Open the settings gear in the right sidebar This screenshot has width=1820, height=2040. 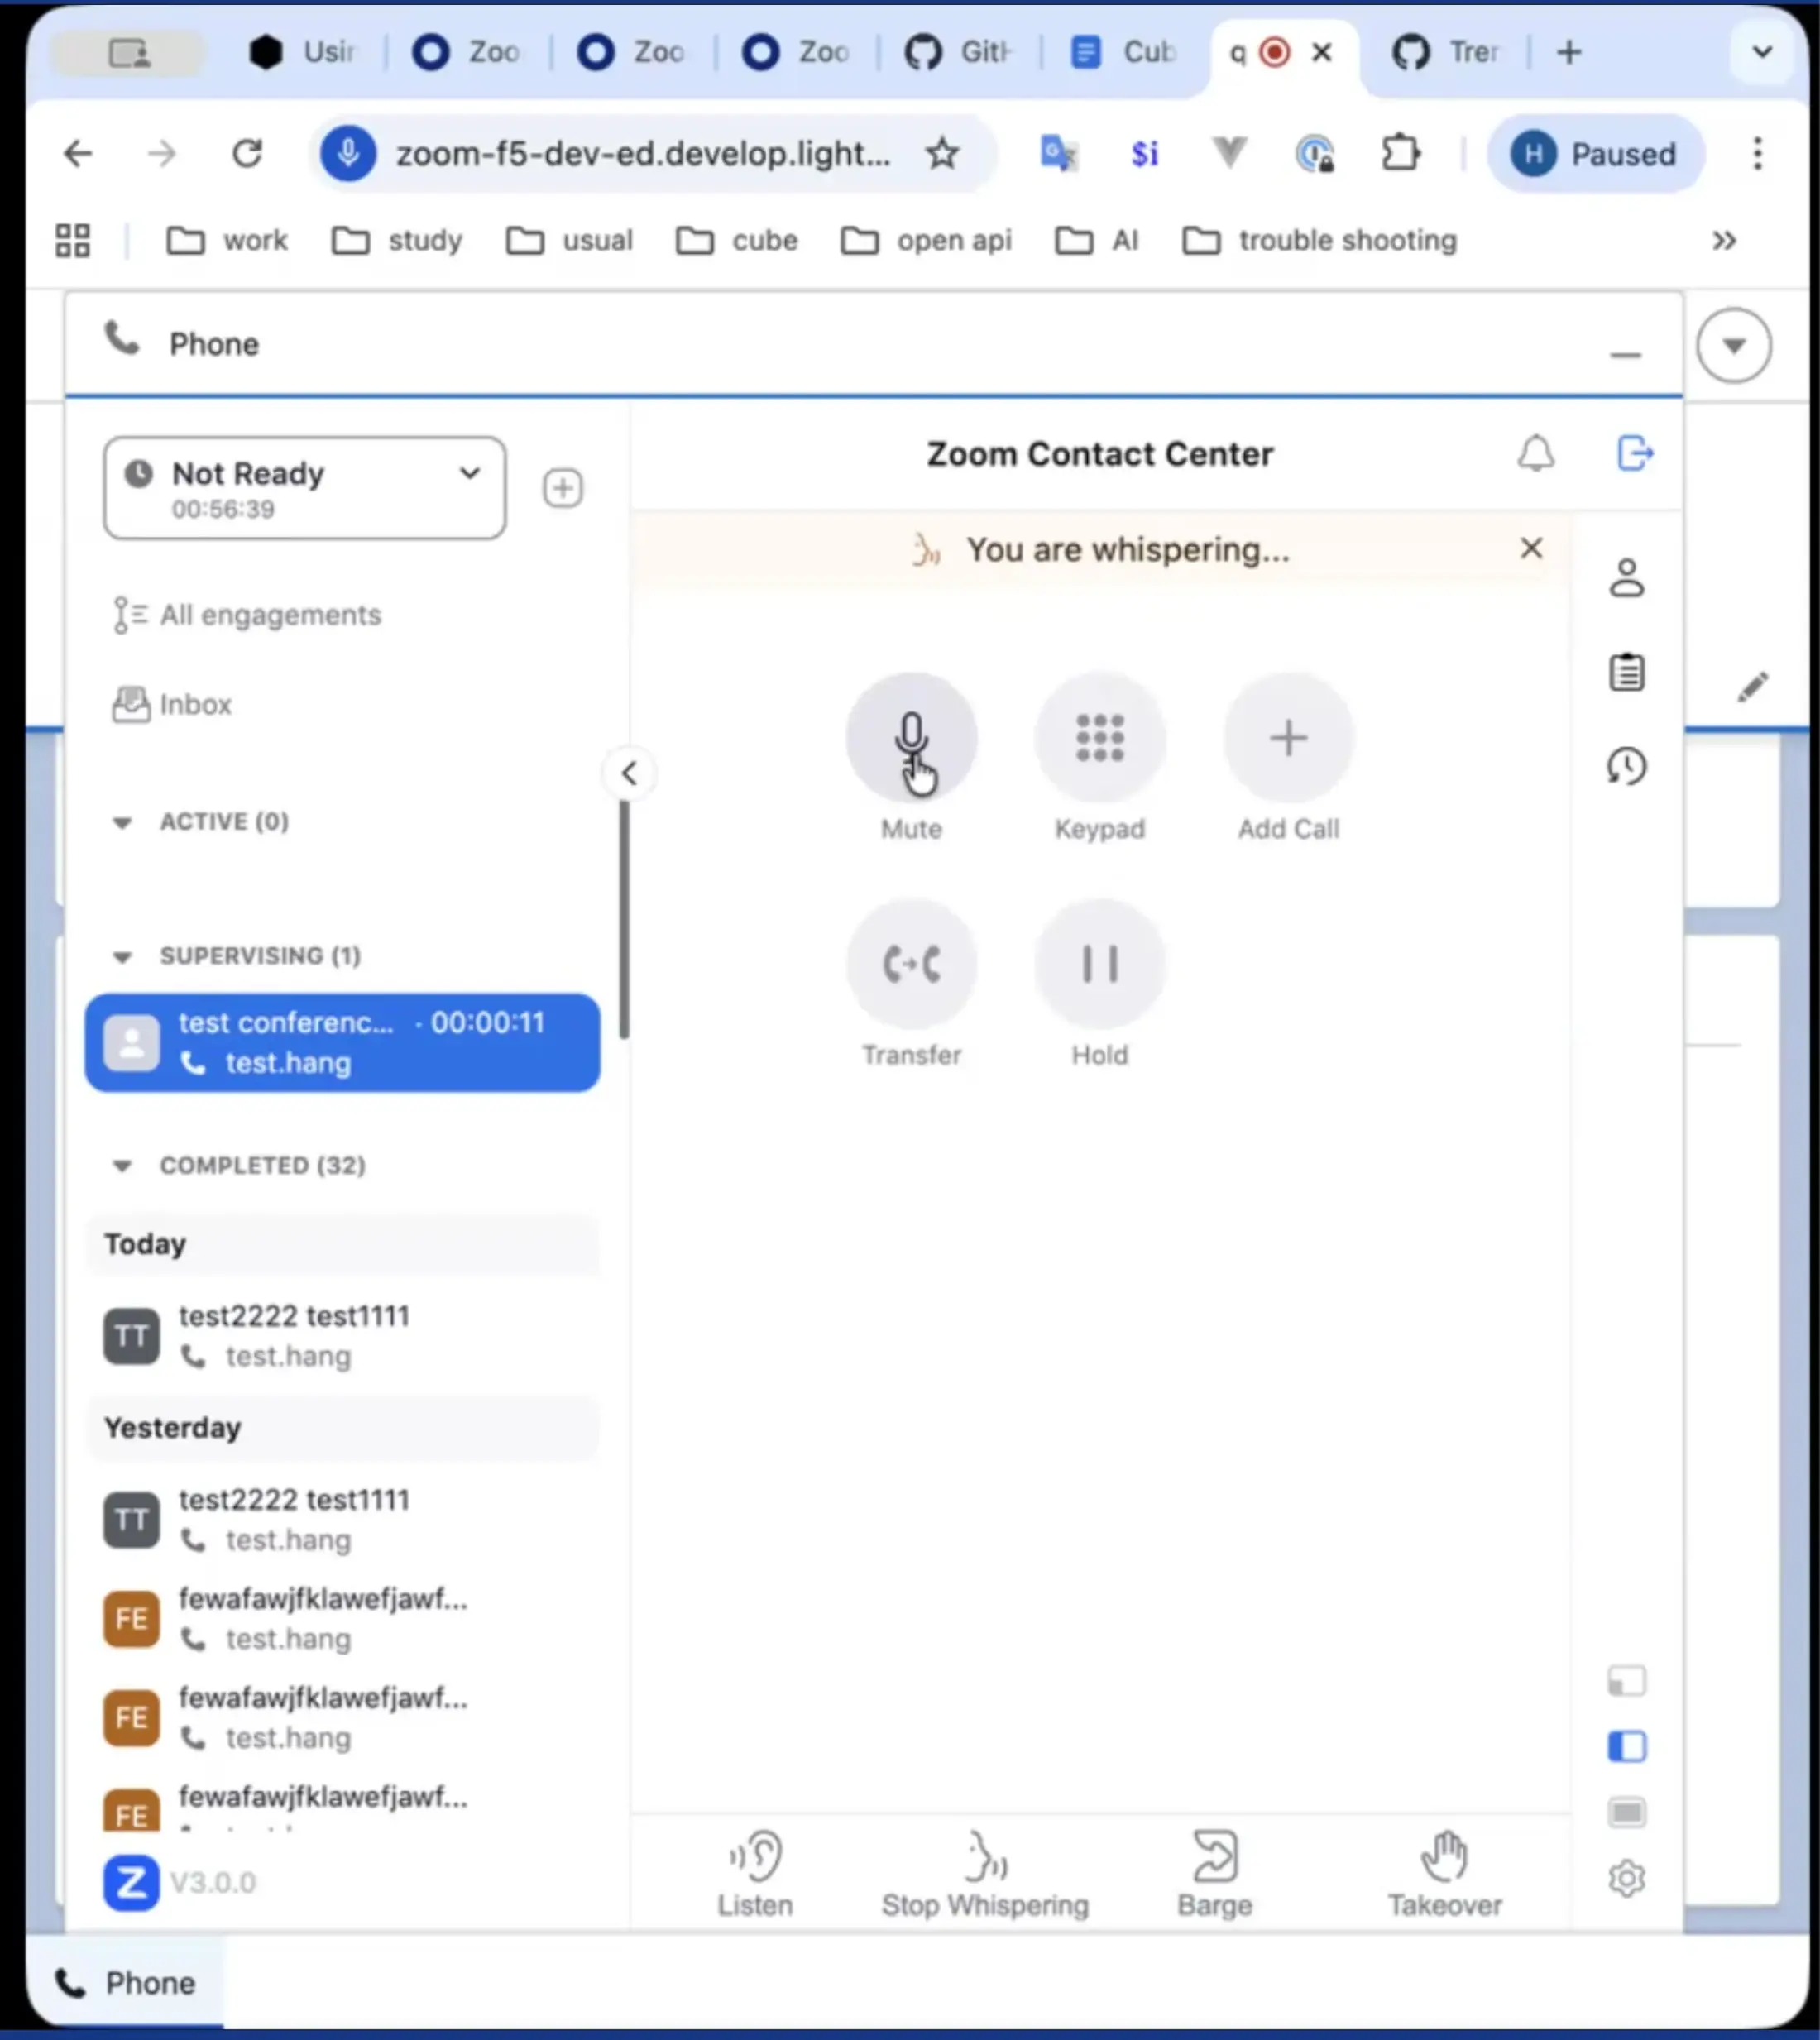coord(1627,1878)
